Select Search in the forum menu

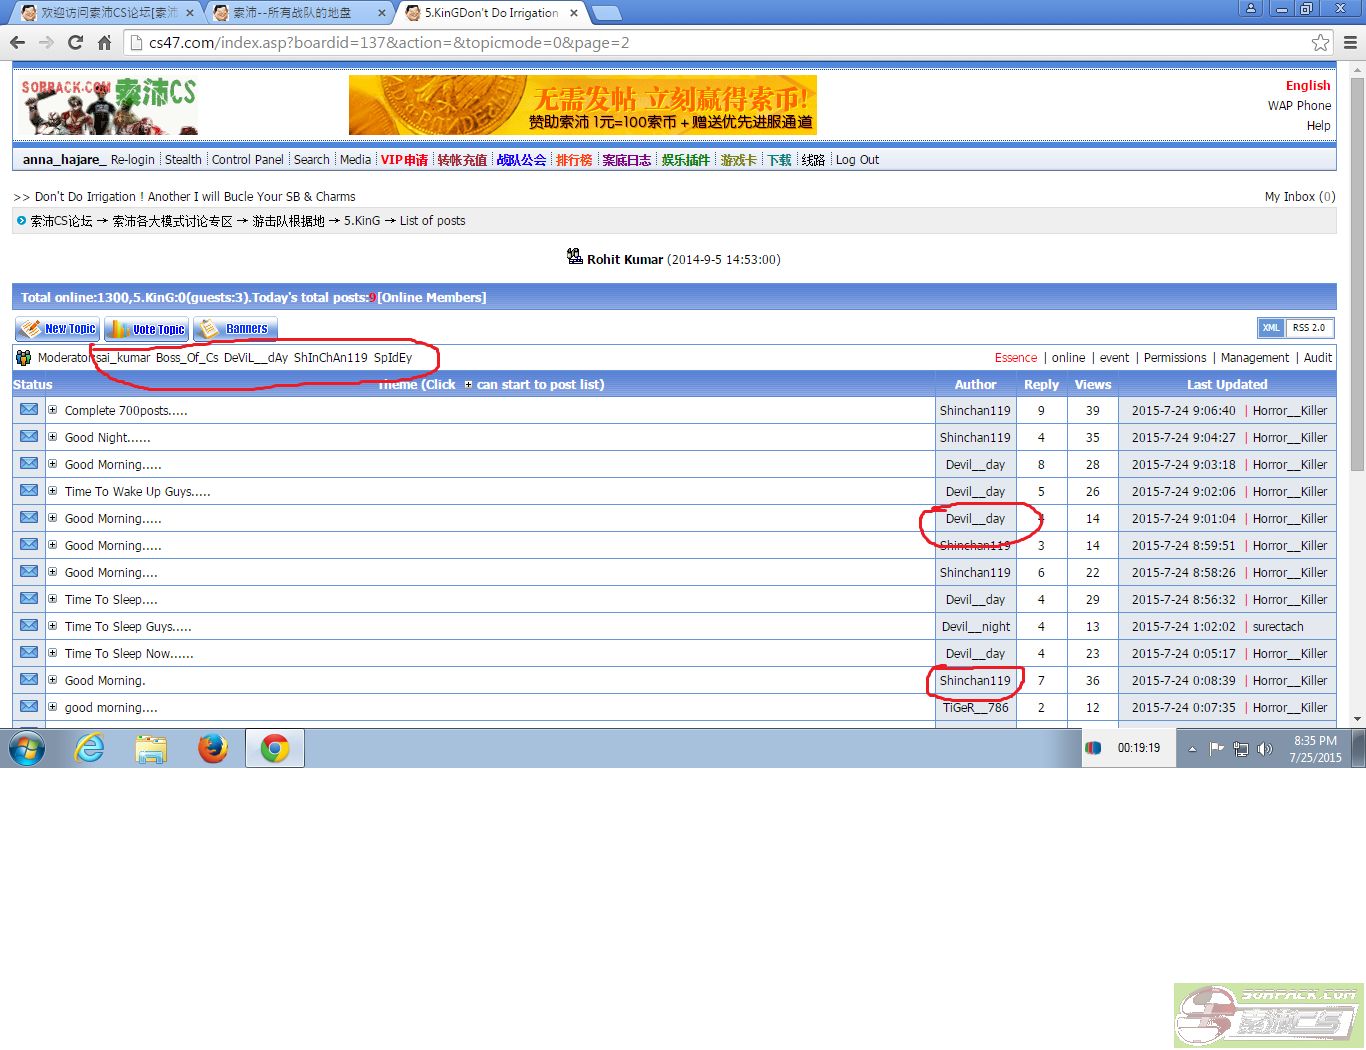point(311,160)
